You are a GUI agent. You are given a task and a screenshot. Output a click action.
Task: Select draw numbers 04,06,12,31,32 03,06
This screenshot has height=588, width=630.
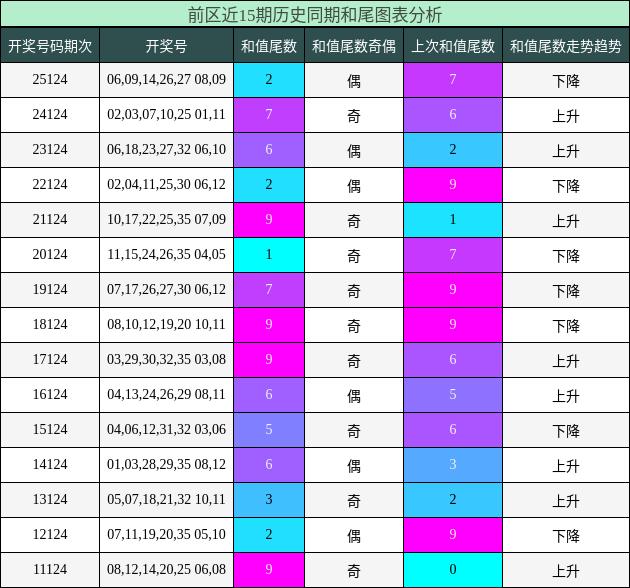166,429
